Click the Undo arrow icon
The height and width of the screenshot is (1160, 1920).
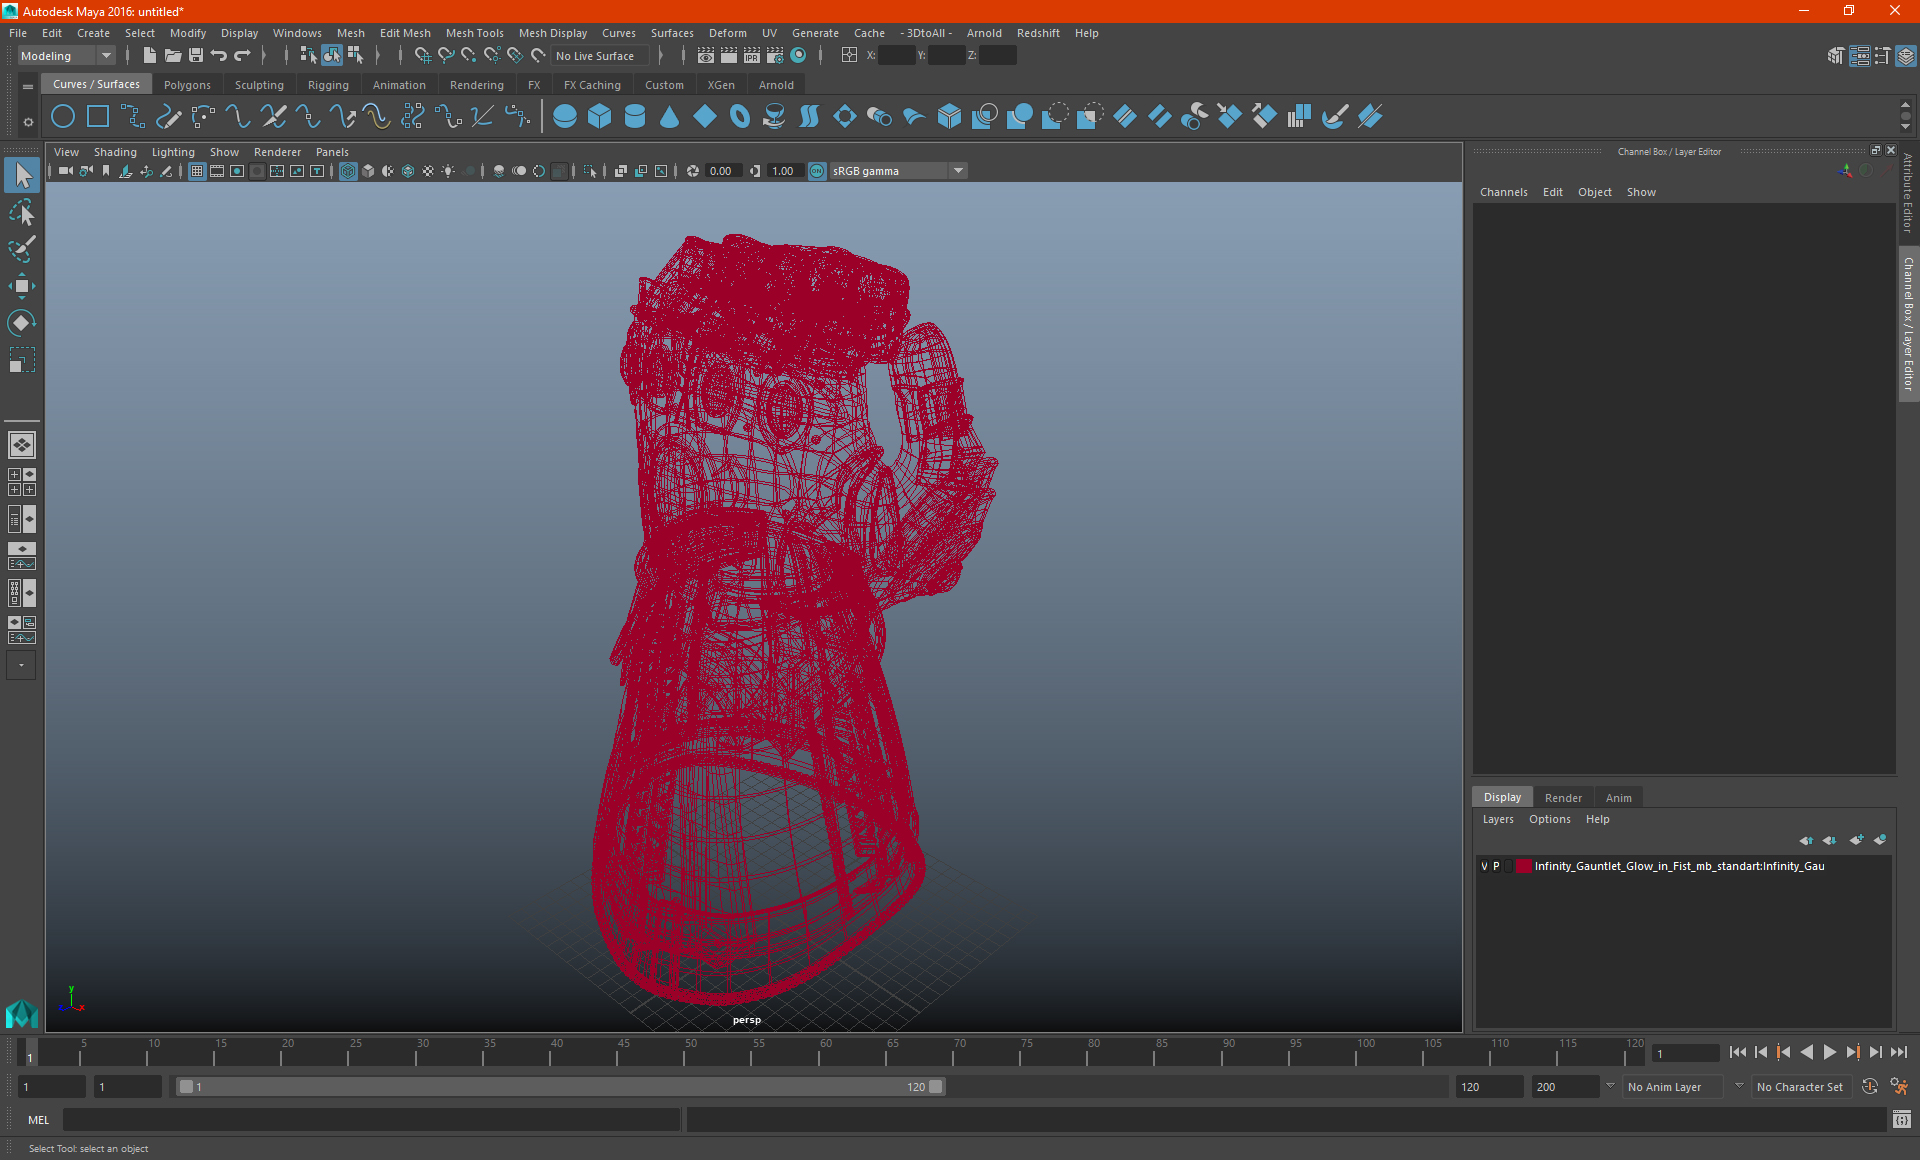tap(219, 56)
